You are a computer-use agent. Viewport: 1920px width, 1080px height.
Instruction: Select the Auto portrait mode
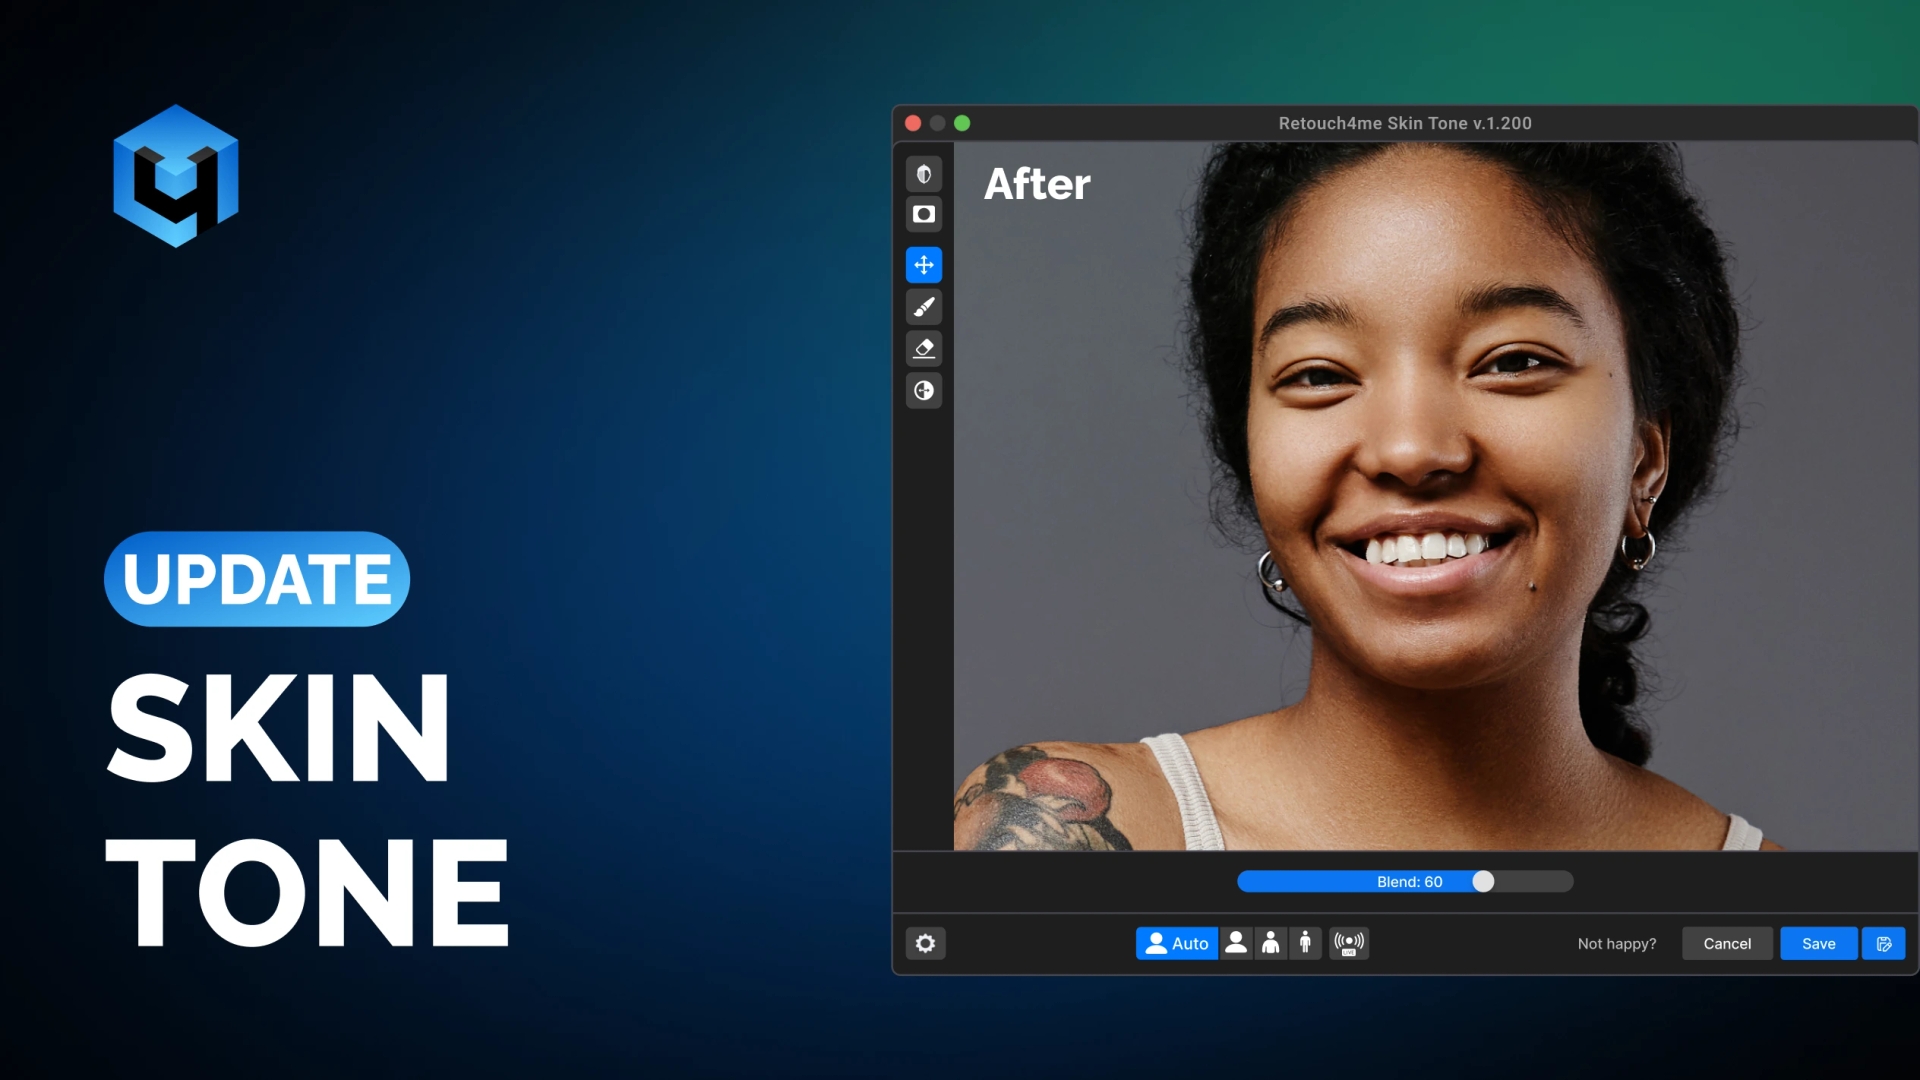tap(1177, 943)
